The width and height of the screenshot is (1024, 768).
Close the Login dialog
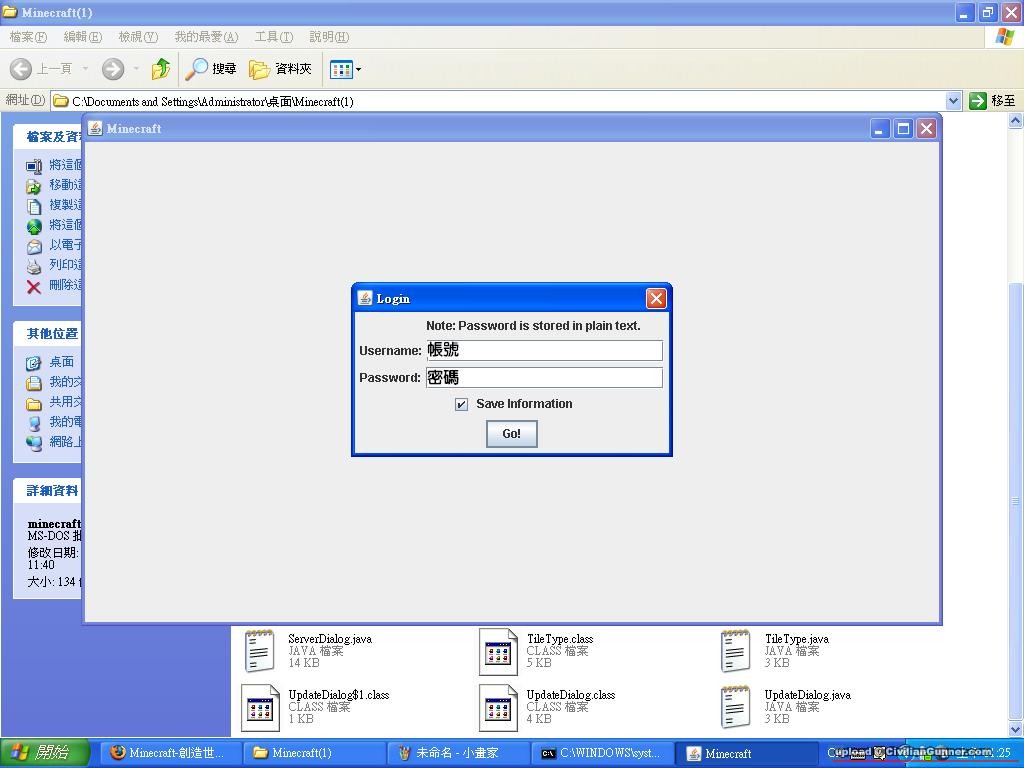point(656,298)
